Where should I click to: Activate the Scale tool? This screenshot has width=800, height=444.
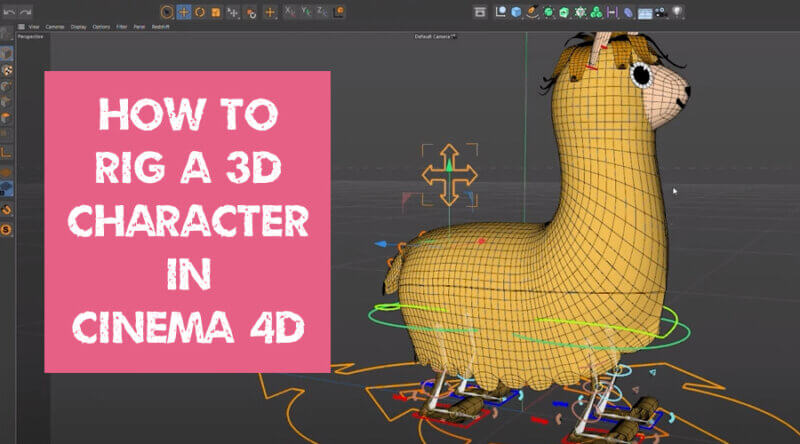(216, 12)
